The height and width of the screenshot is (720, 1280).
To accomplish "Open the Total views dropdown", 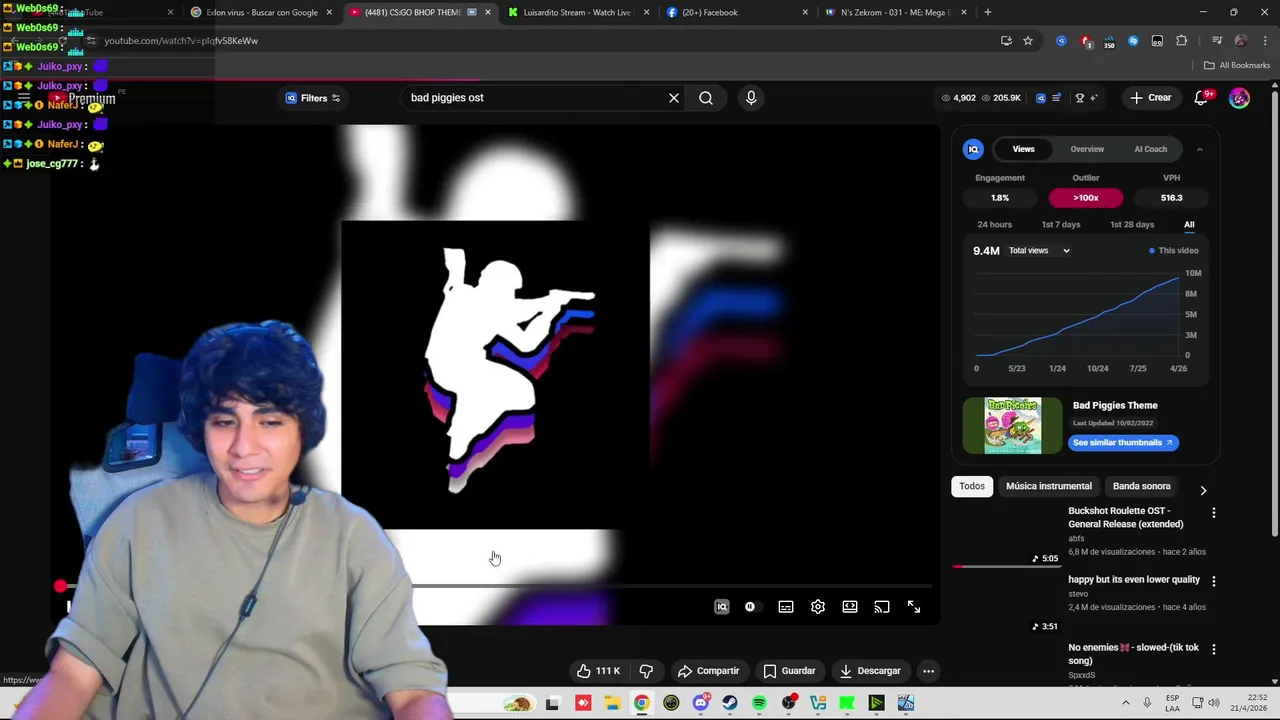I will [x=1039, y=251].
